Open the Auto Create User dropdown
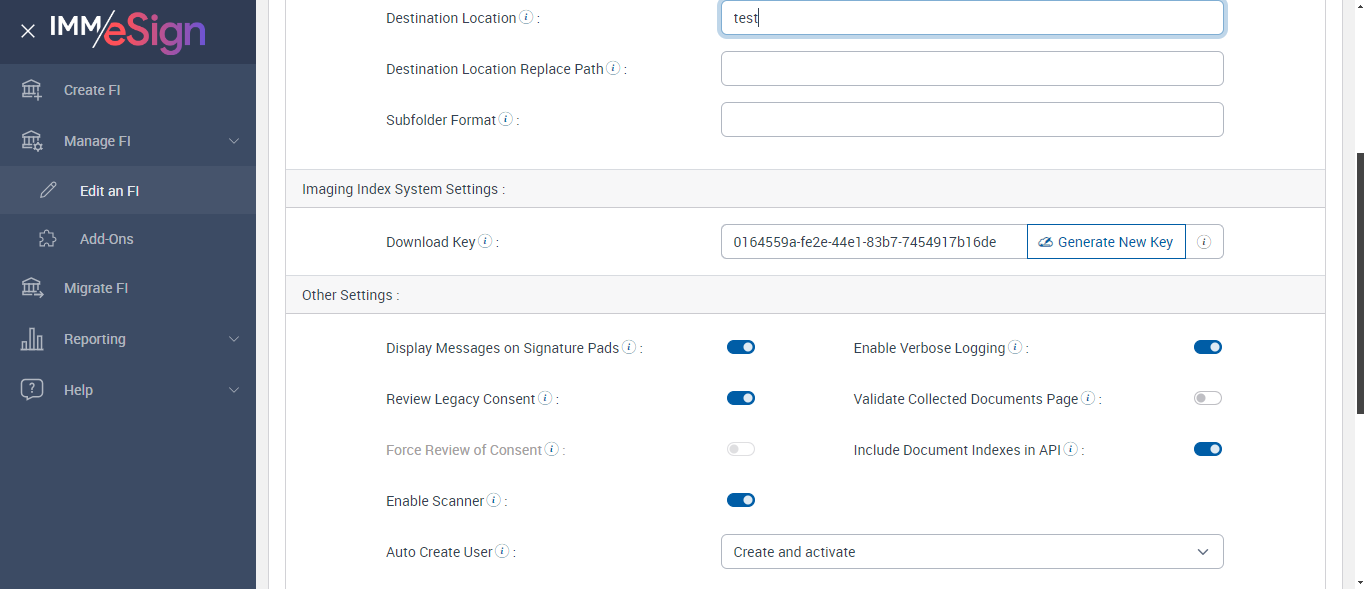1366x589 pixels. click(971, 552)
